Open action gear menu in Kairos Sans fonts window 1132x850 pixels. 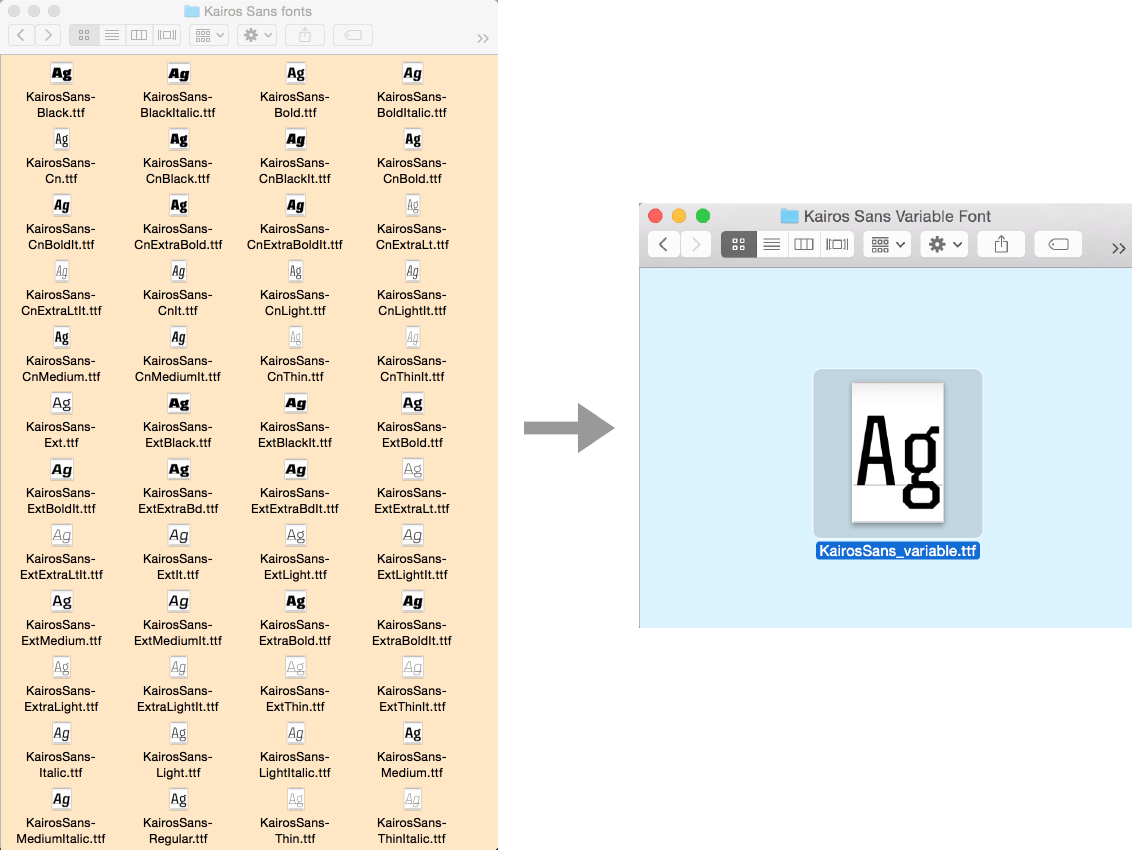click(257, 35)
